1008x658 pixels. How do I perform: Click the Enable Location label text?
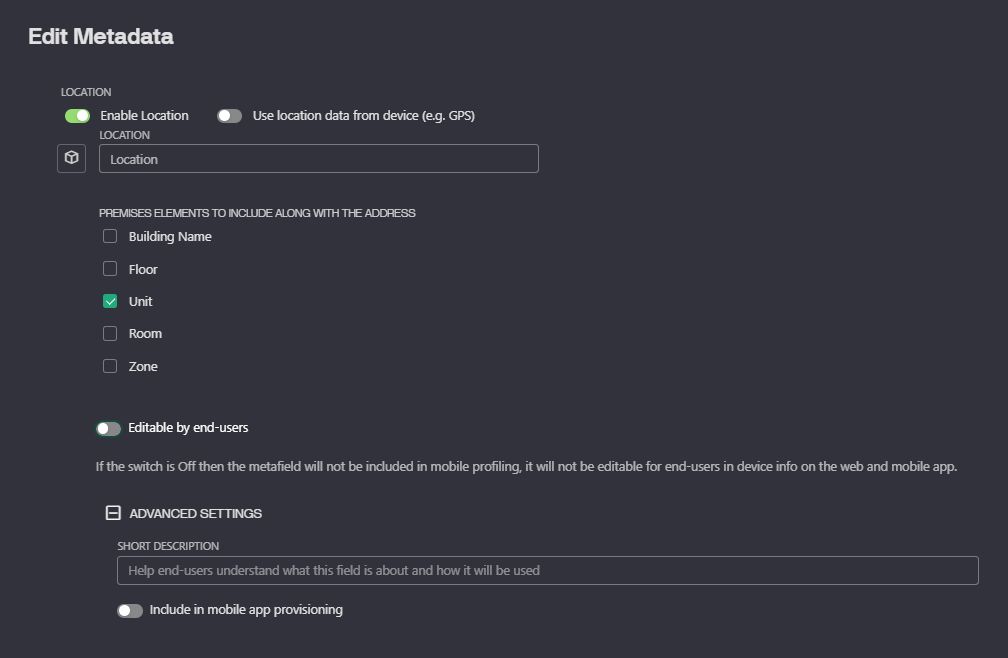[145, 116]
